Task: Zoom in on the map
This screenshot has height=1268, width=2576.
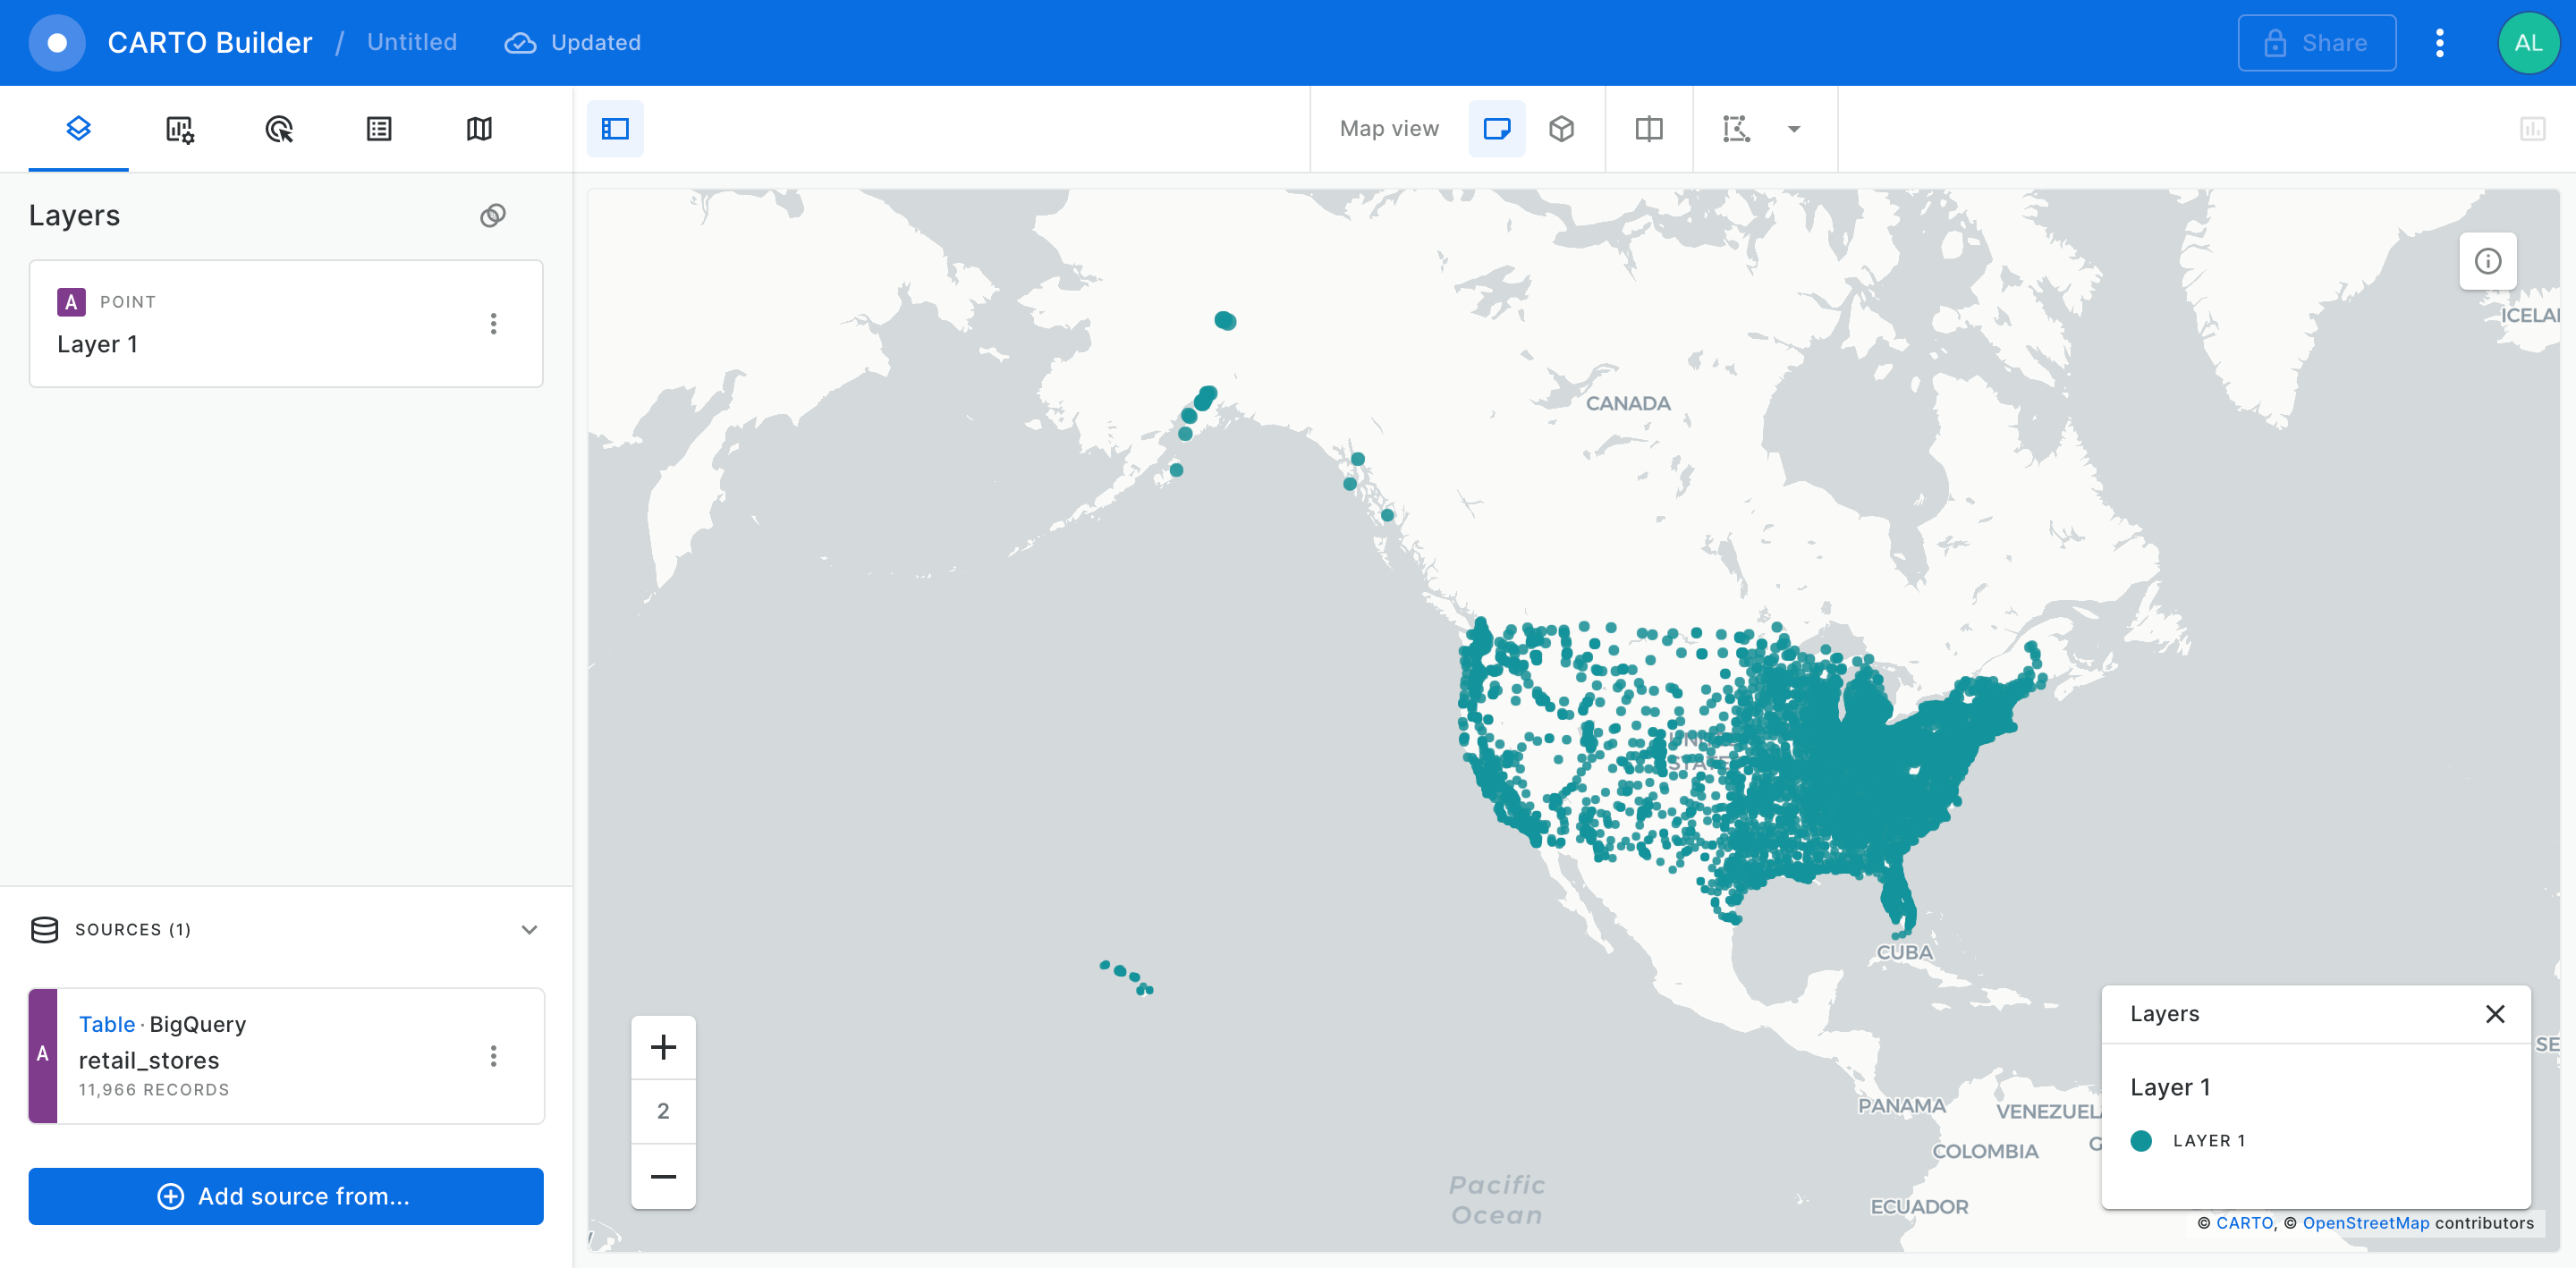Action: (x=663, y=1047)
